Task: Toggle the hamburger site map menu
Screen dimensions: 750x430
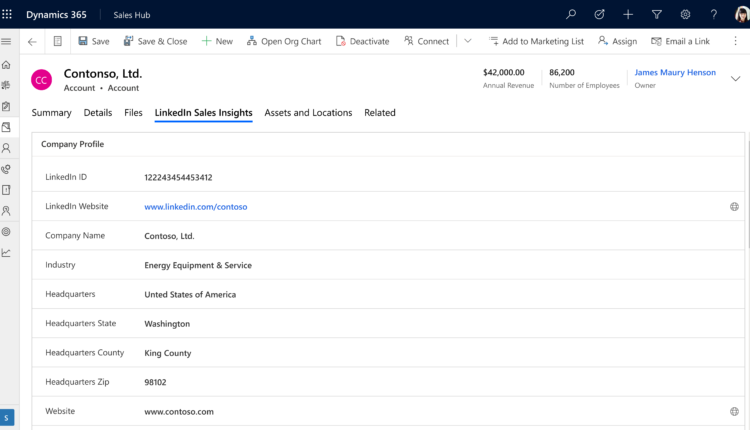Action: (x=7, y=41)
